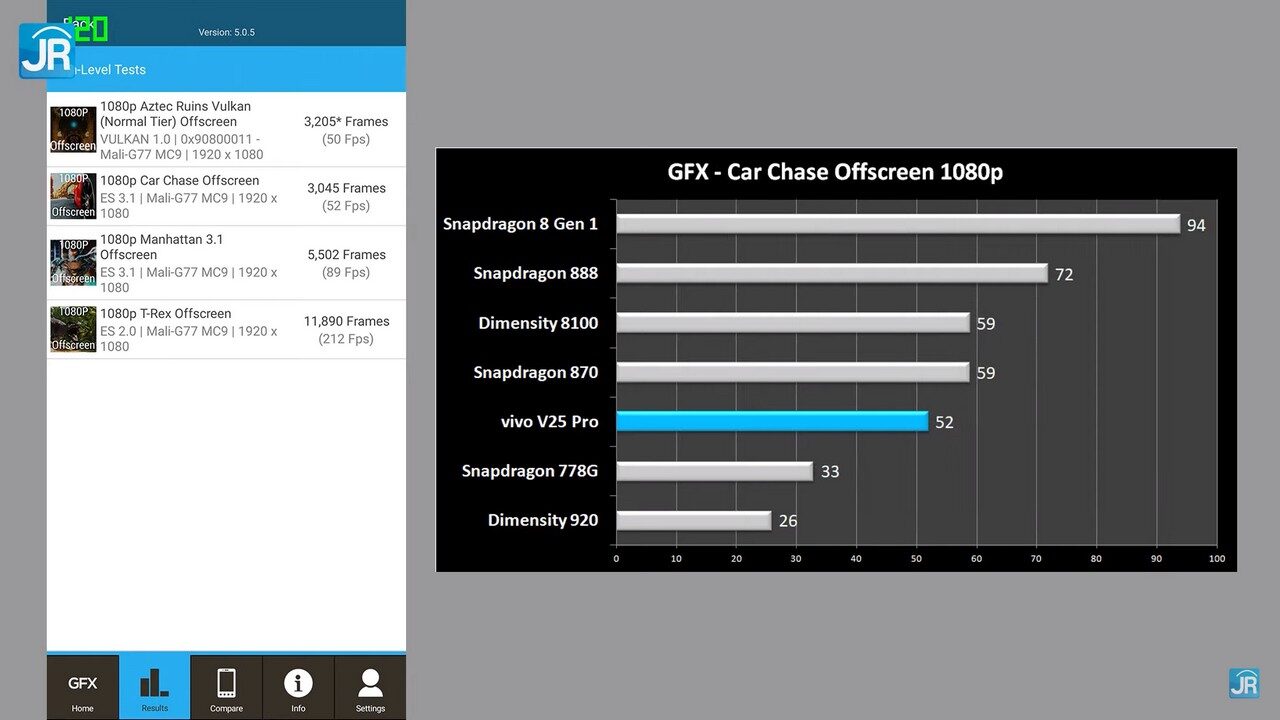Click the Level Tests section header
1280x720 pixels.
tap(226, 69)
